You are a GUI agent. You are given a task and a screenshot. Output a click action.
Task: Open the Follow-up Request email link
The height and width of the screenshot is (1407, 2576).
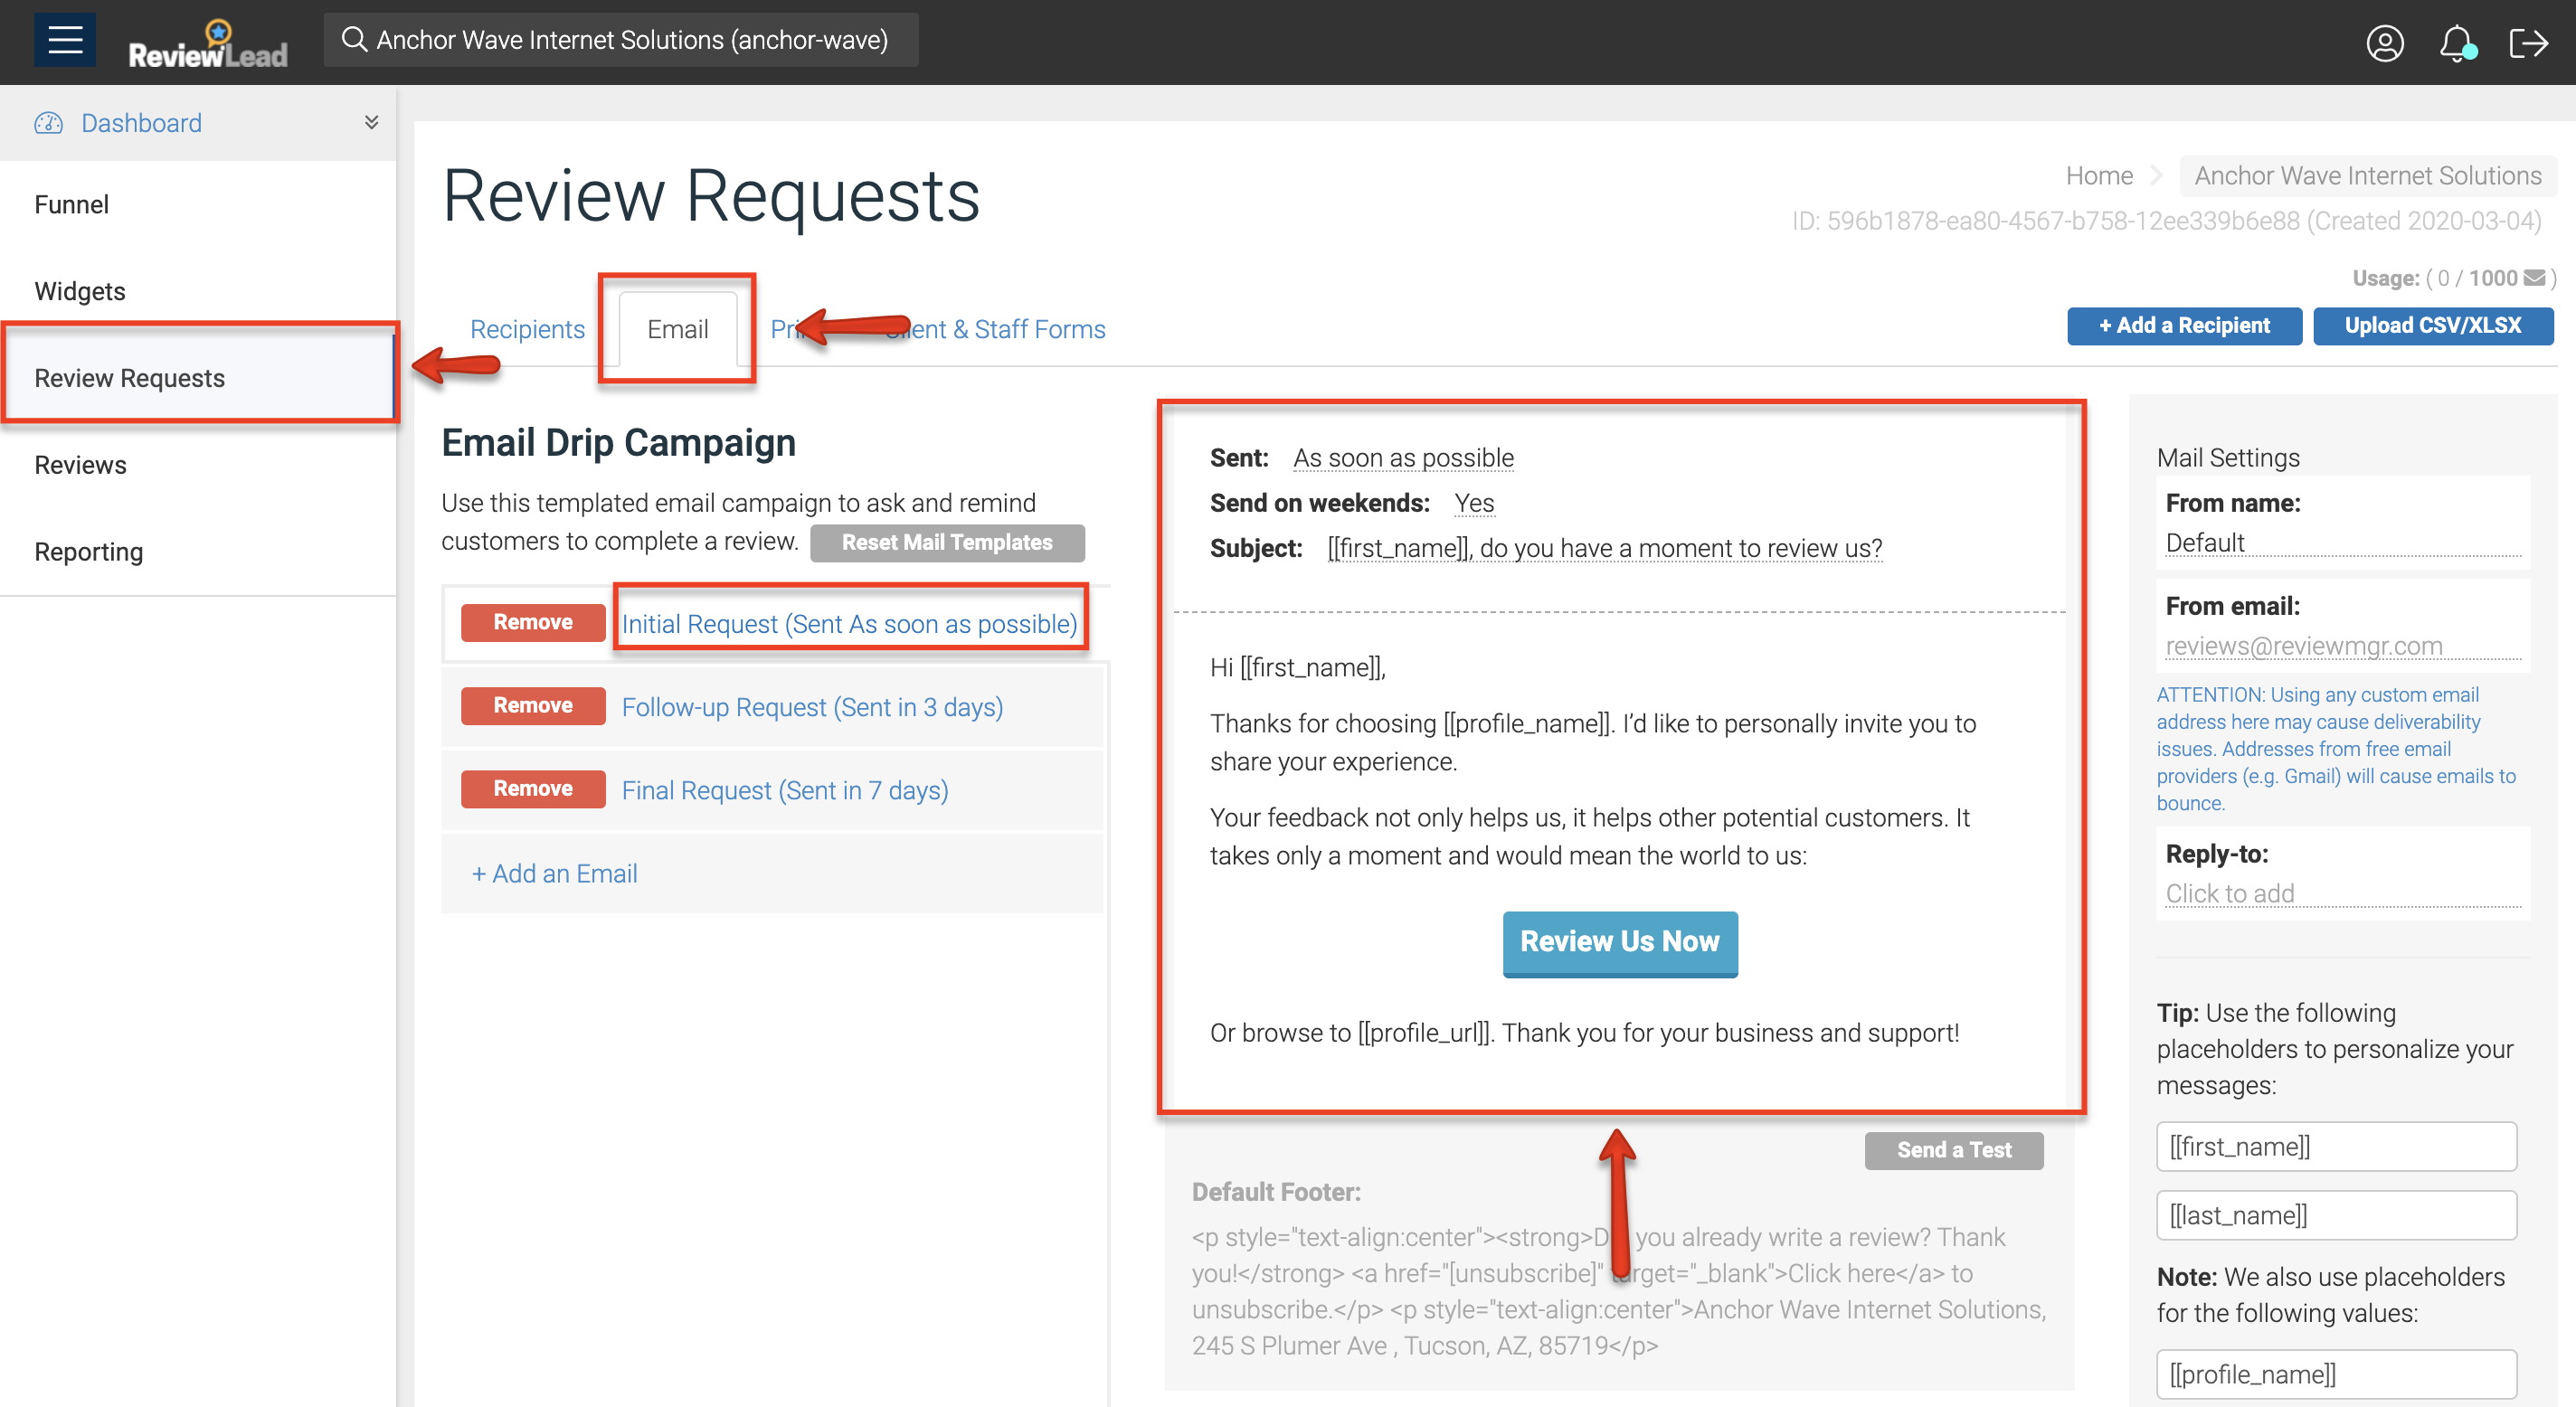point(812,707)
